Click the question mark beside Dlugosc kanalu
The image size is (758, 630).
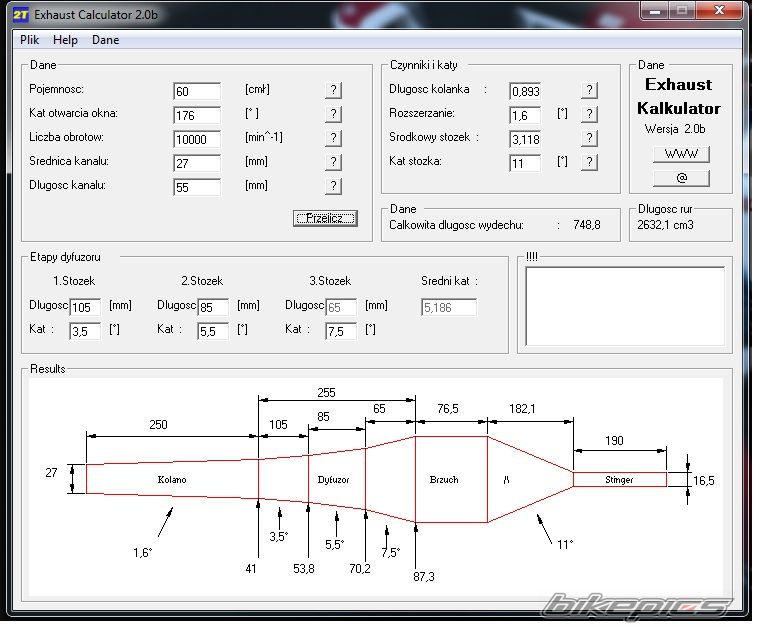pos(333,186)
